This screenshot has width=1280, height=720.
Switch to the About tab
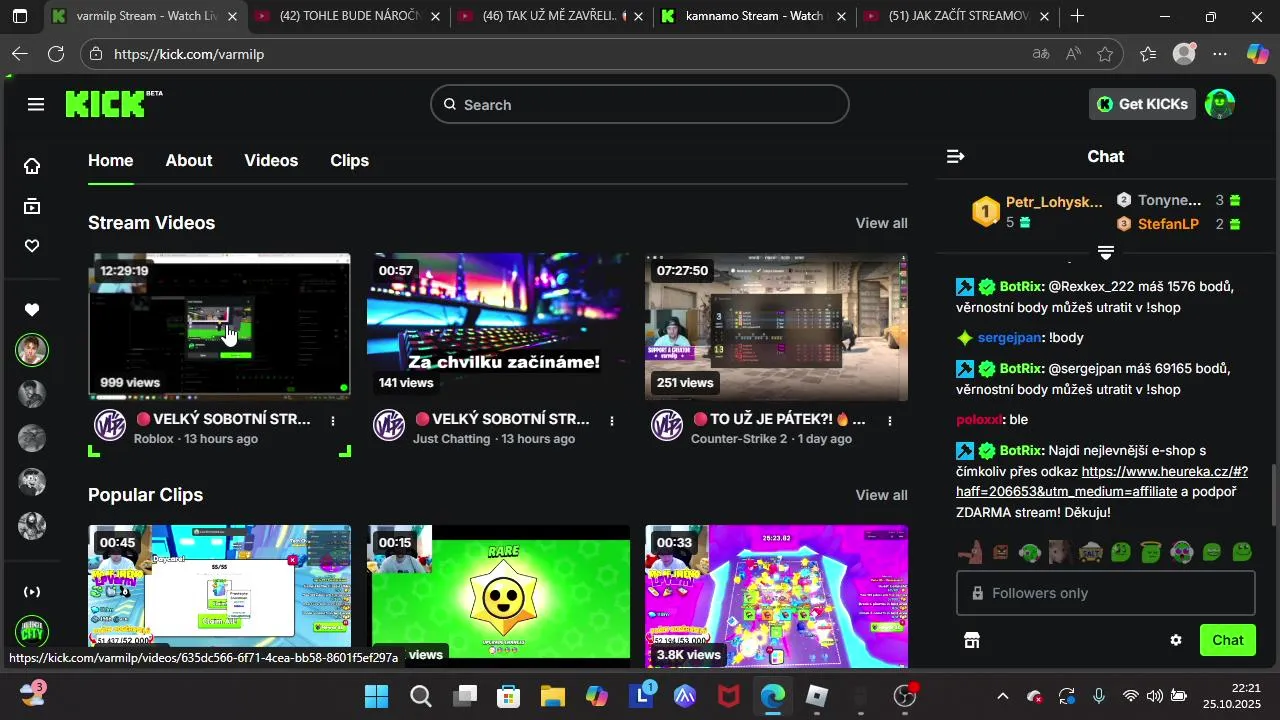click(x=189, y=160)
